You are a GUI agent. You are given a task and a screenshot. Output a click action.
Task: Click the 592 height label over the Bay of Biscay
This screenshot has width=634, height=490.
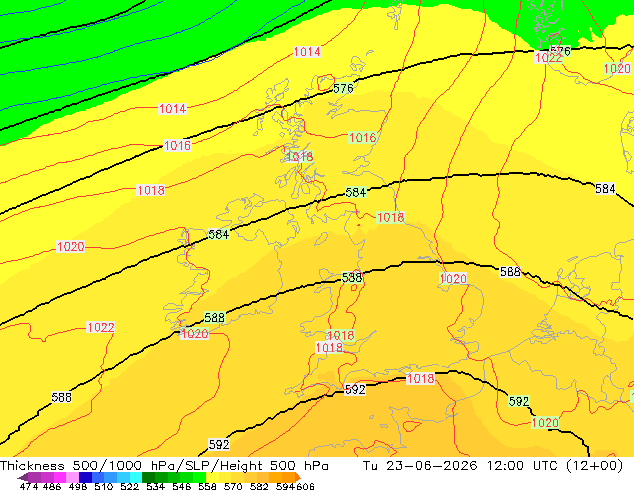219,444
